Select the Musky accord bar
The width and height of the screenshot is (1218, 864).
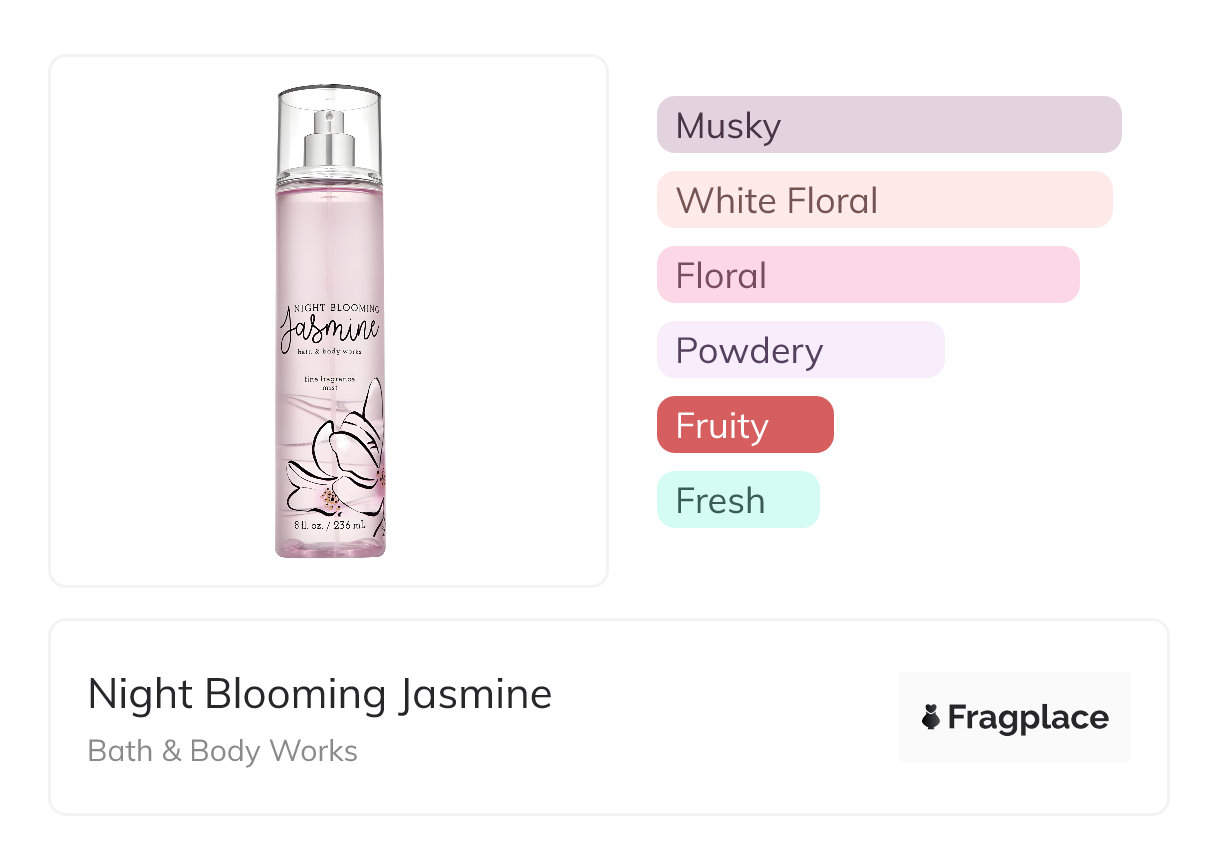click(x=888, y=125)
